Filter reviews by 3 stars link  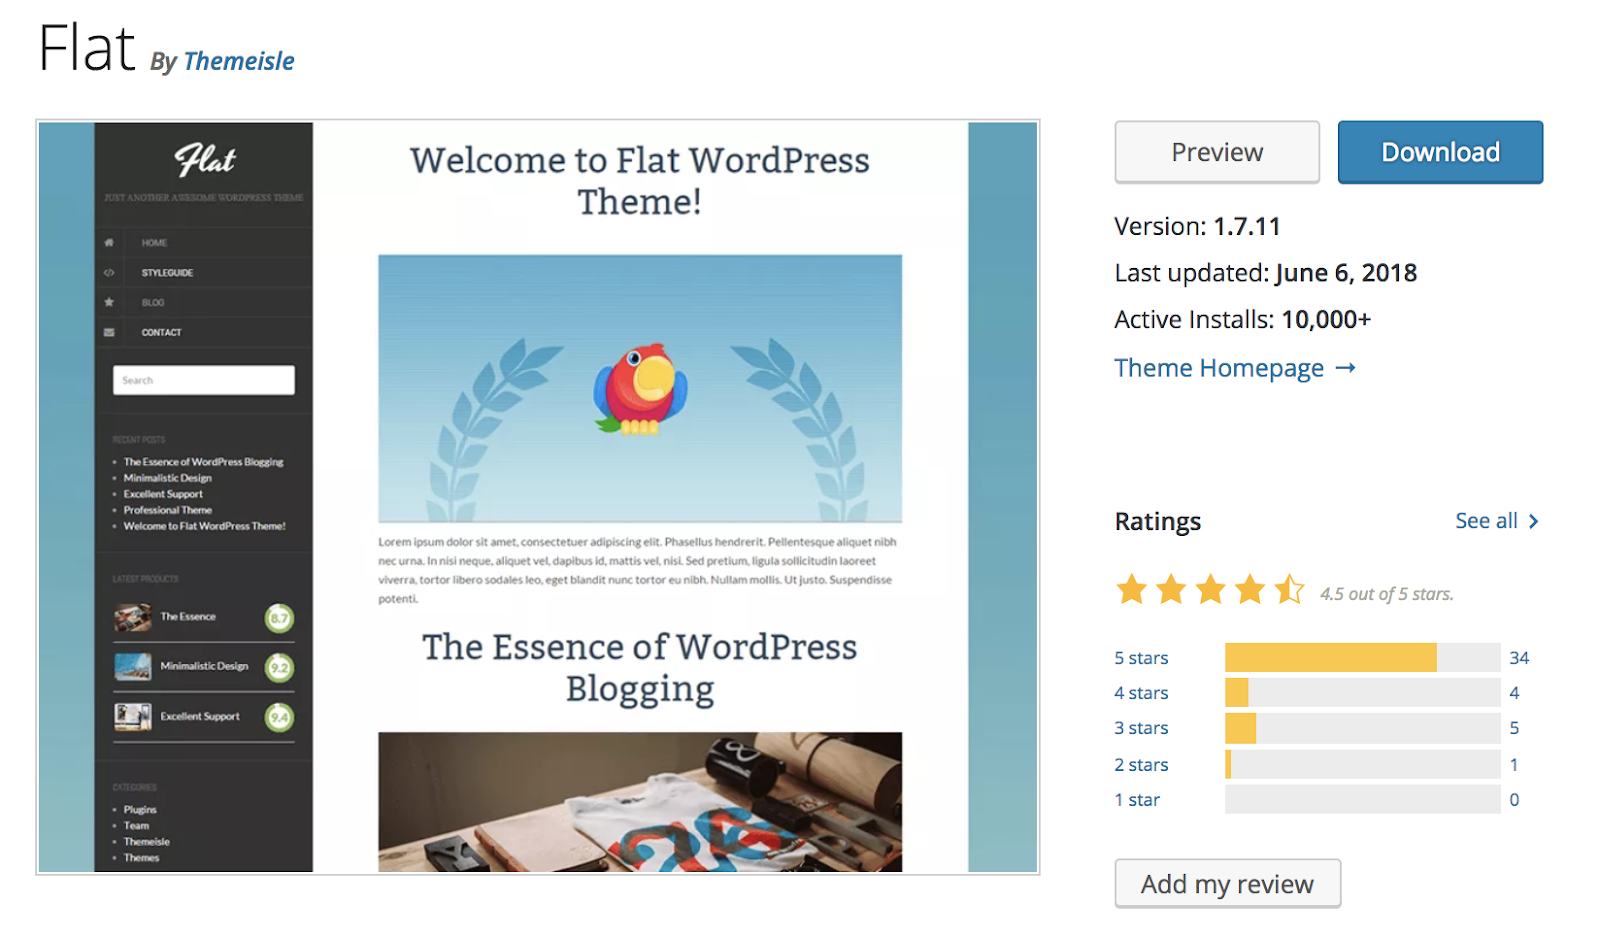[x=1141, y=728]
